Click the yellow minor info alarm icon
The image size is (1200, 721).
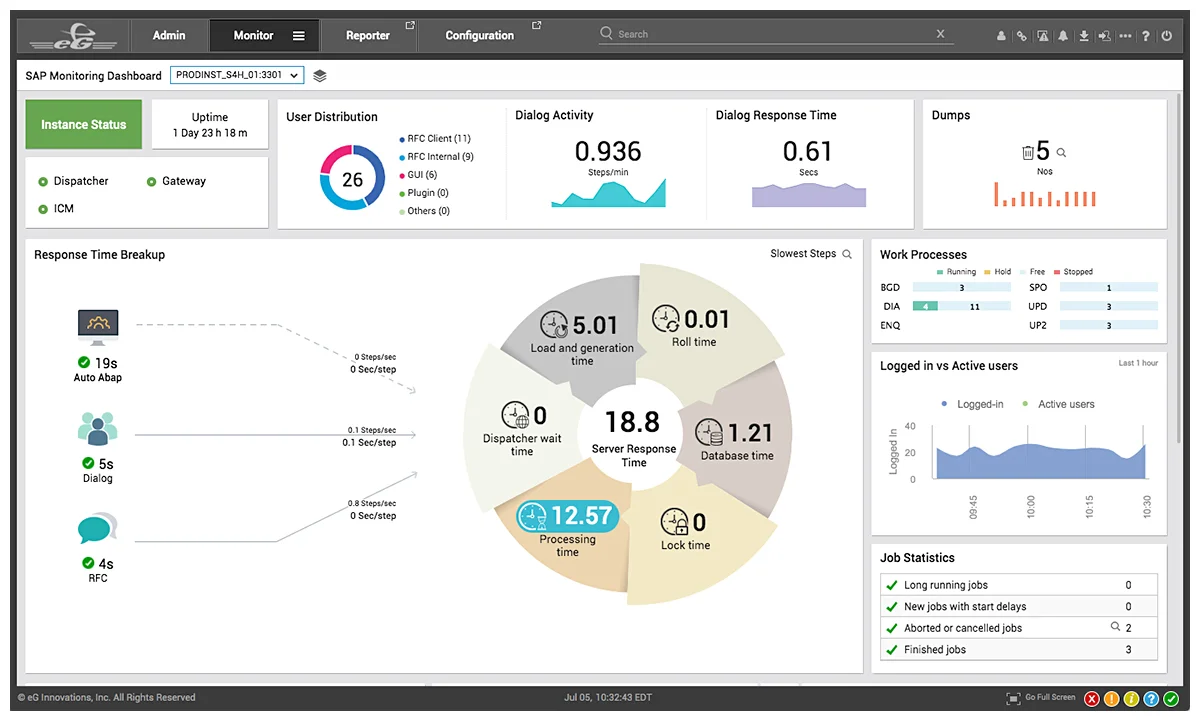pos(1132,699)
